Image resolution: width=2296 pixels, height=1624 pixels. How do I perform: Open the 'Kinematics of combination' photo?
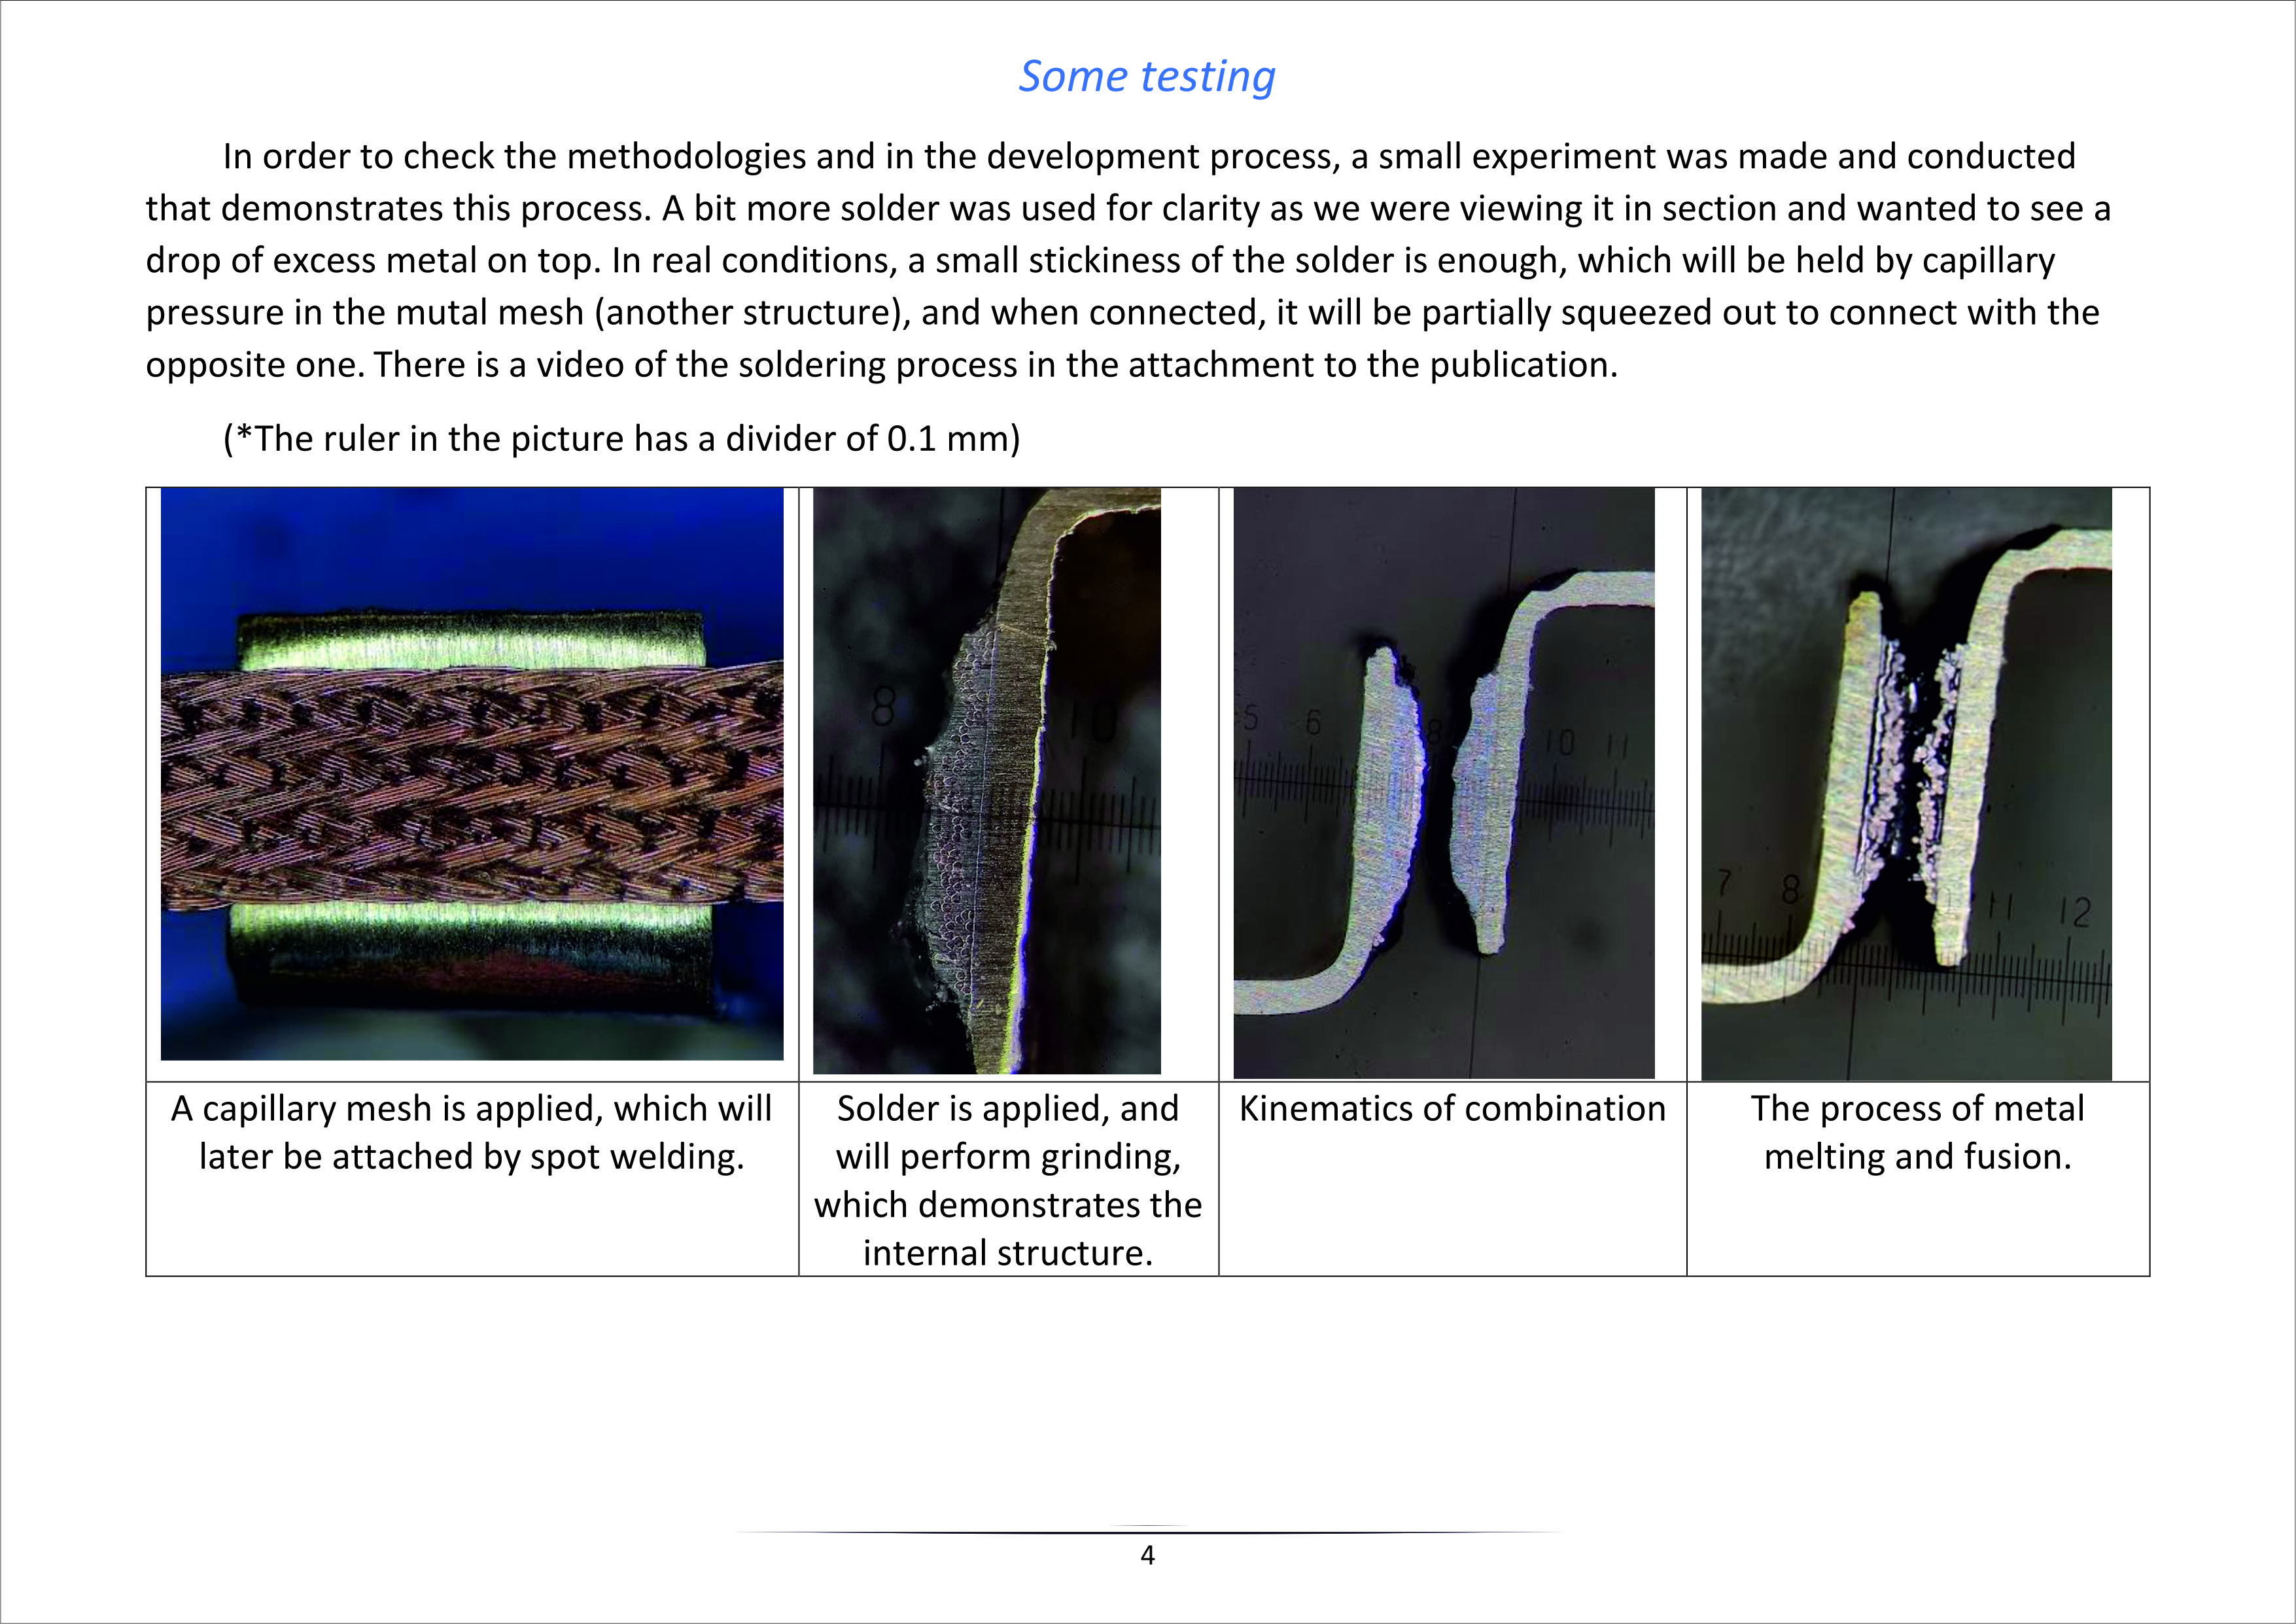coord(1444,783)
